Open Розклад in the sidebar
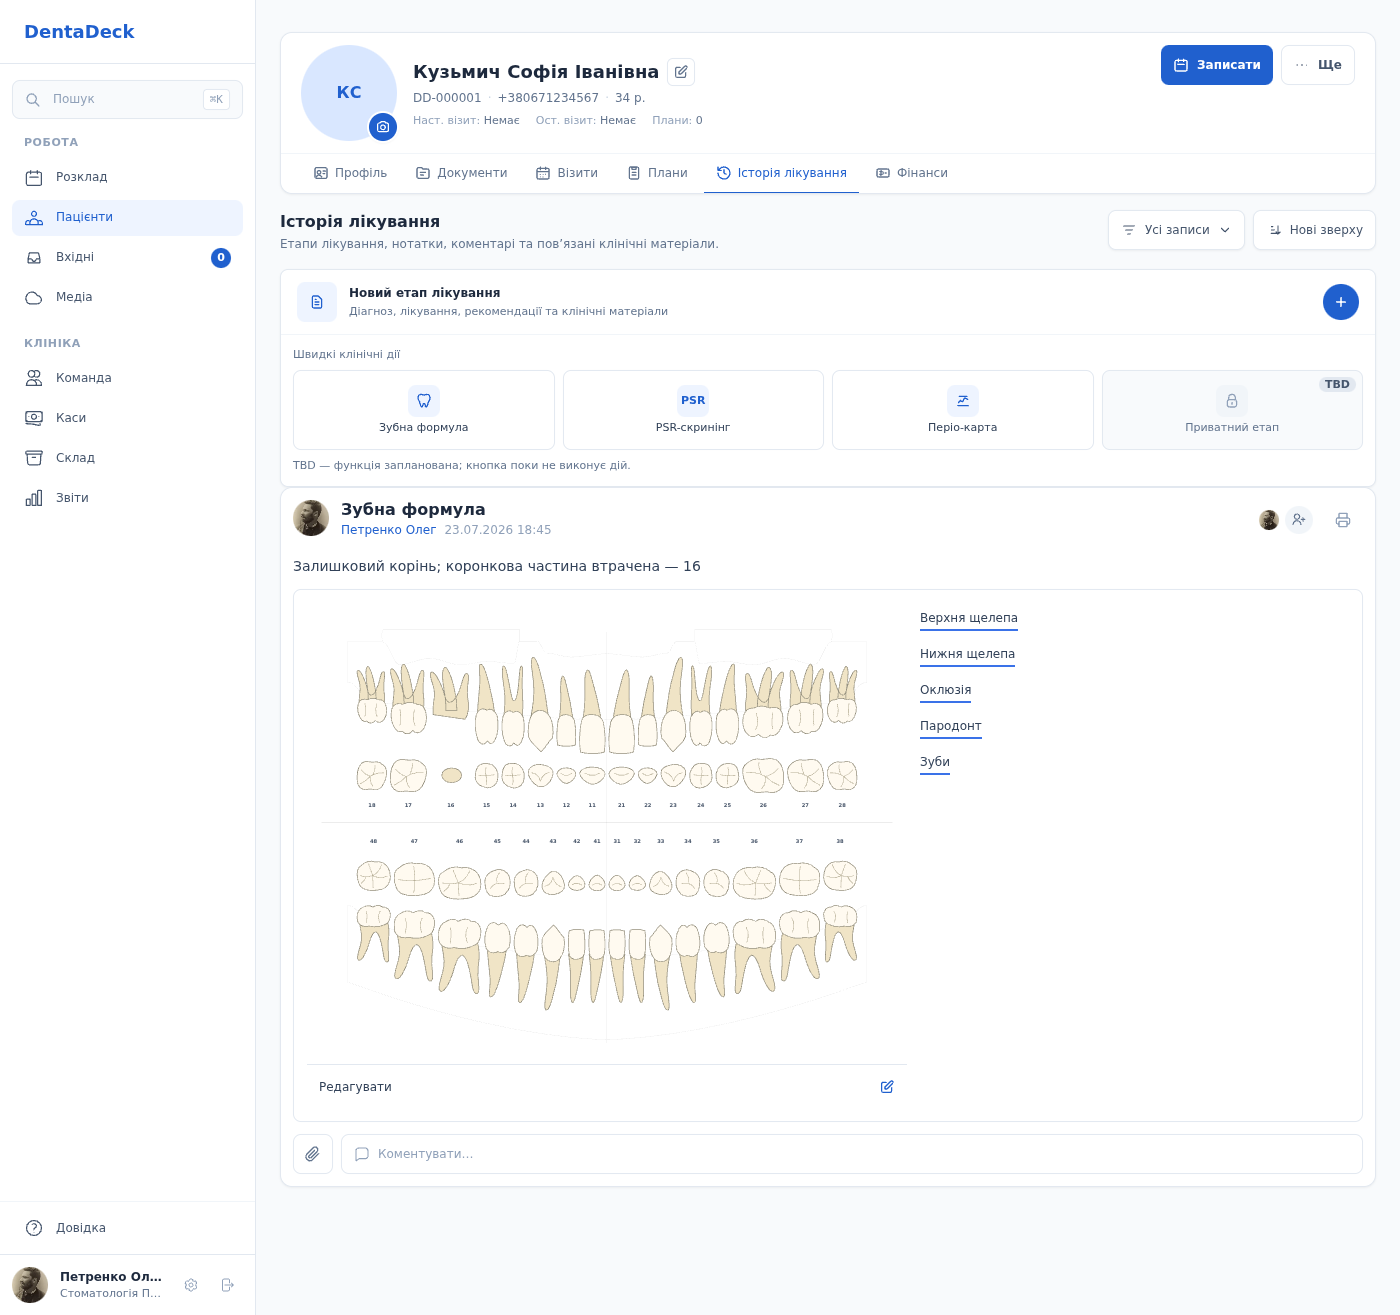Image resolution: width=1400 pixels, height=1315 pixels. [x=127, y=177]
